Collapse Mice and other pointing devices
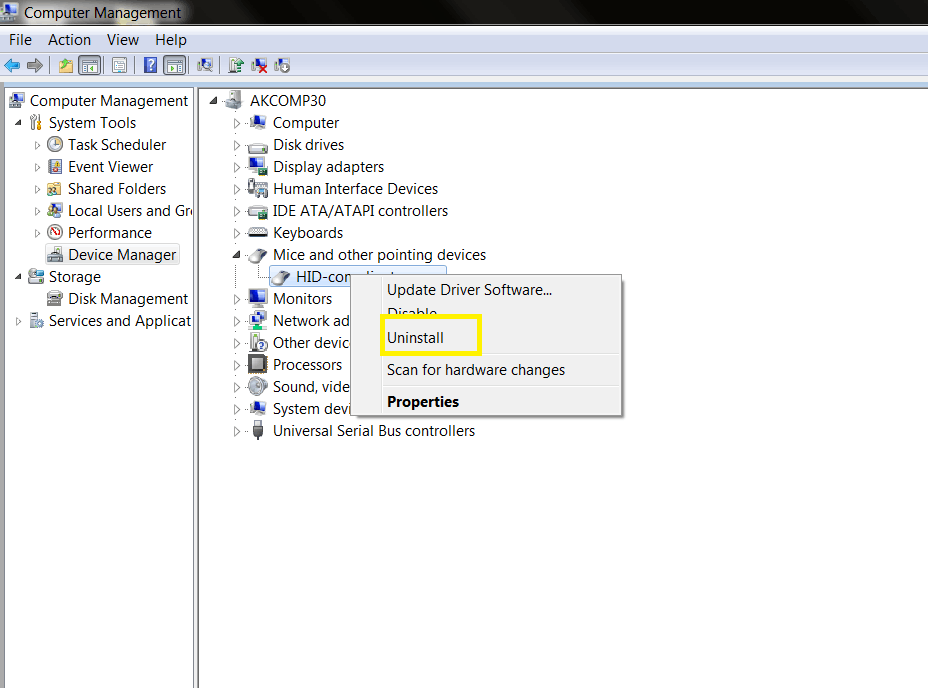Image resolution: width=928 pixels, height=688 pixels. [237, 255]
